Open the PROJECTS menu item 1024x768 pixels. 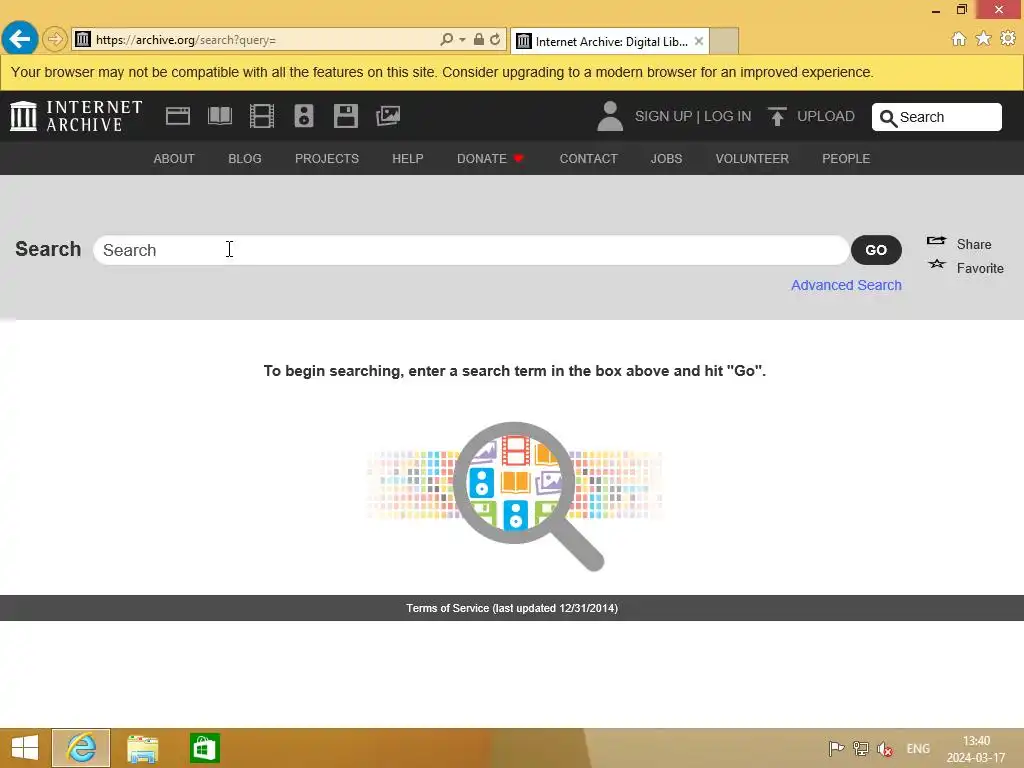coord(327,159)
